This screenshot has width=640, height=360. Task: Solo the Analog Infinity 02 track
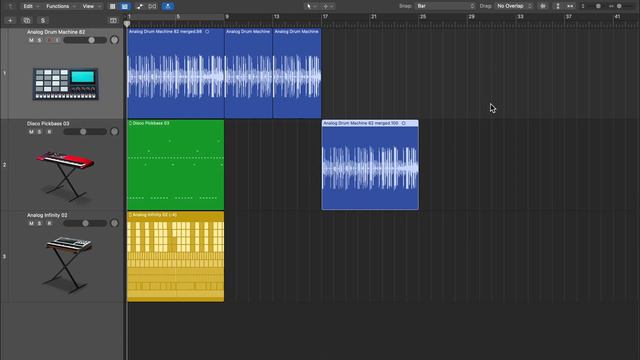40,223
